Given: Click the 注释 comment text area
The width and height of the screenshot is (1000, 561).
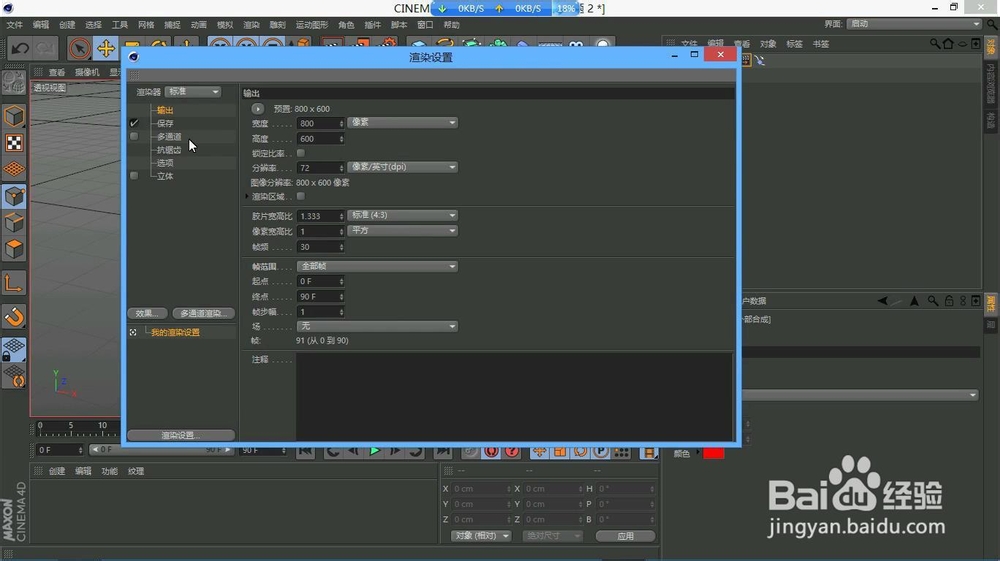Looking at the screenshot, I should (x=514, y=395).
